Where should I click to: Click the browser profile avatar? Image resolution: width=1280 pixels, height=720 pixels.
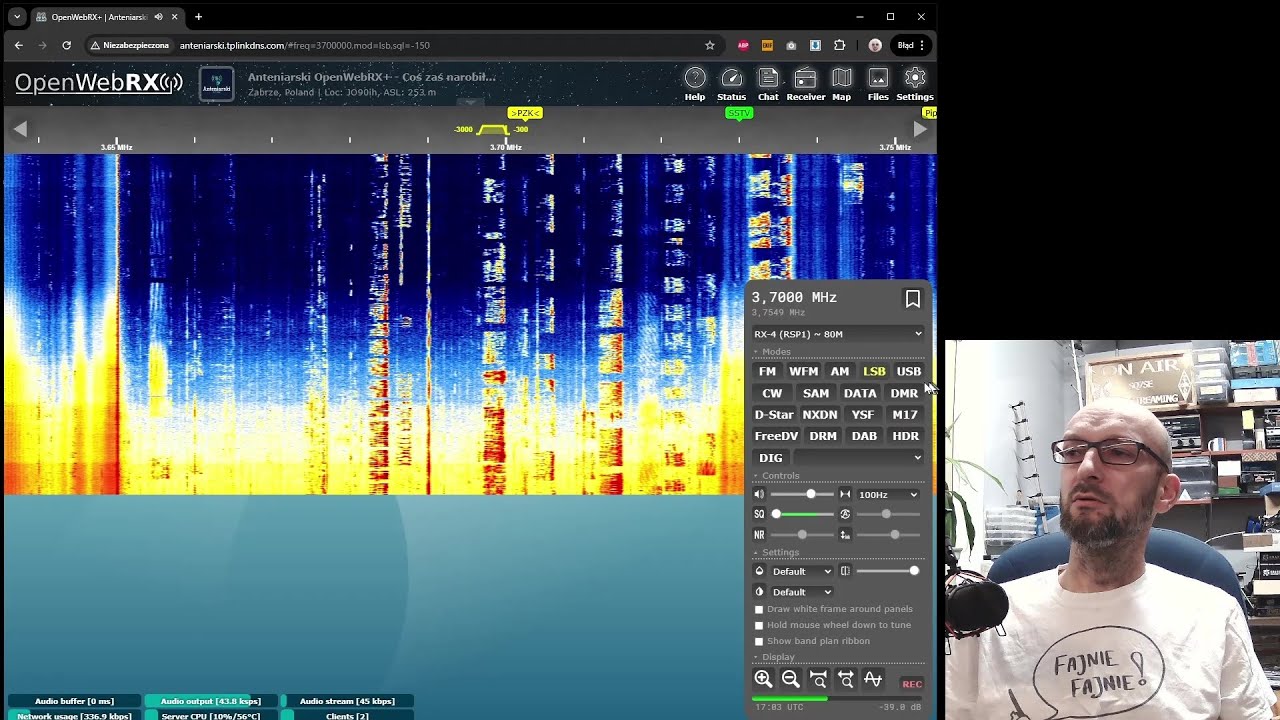tap(875, 45)
